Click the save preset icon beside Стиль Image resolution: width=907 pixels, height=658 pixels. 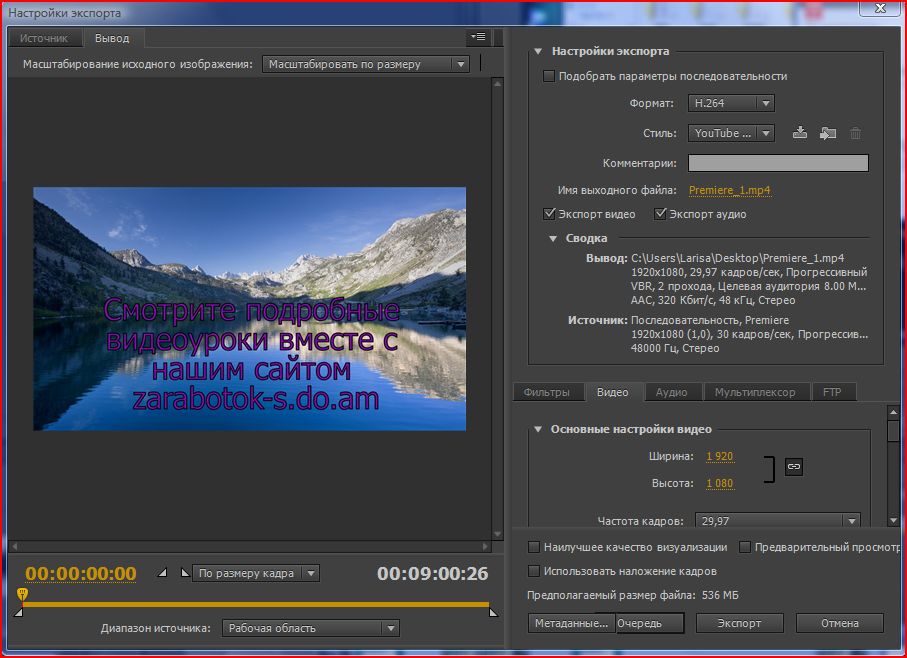799,133
